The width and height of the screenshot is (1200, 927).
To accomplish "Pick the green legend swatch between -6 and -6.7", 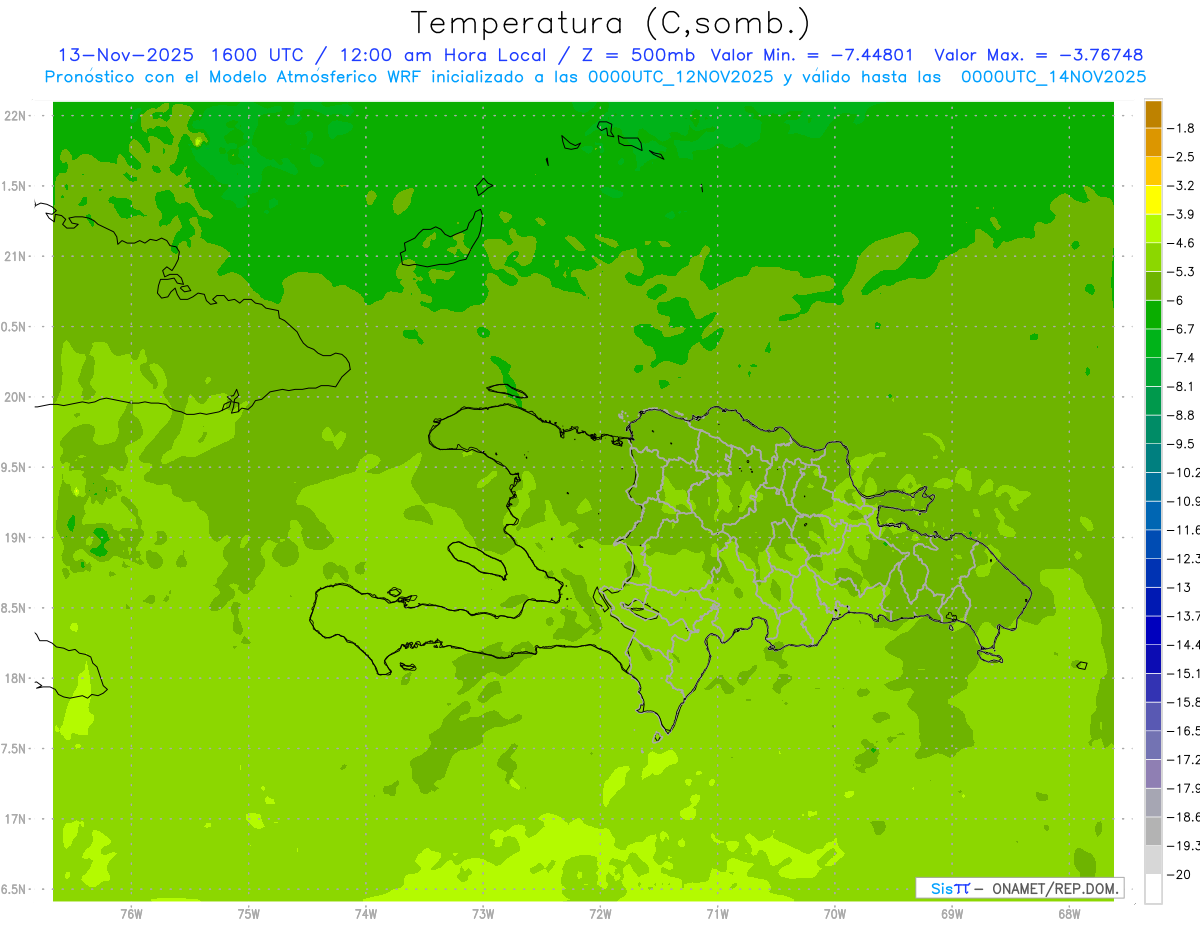I will tap(1154, 315).
